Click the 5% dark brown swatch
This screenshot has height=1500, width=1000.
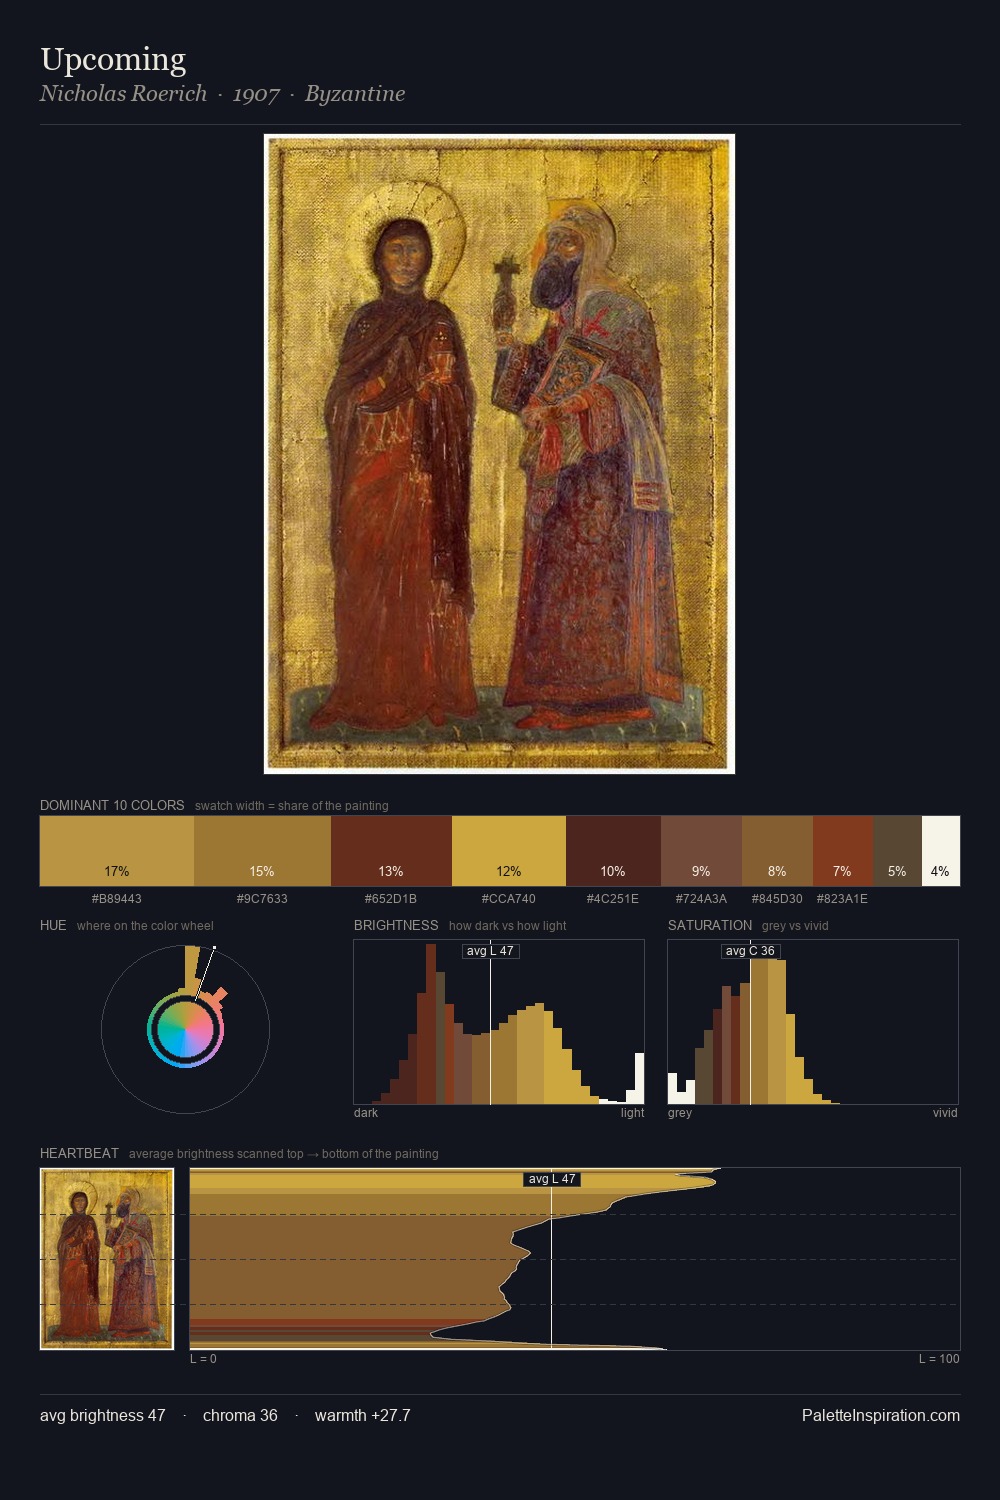pos(897,851)
